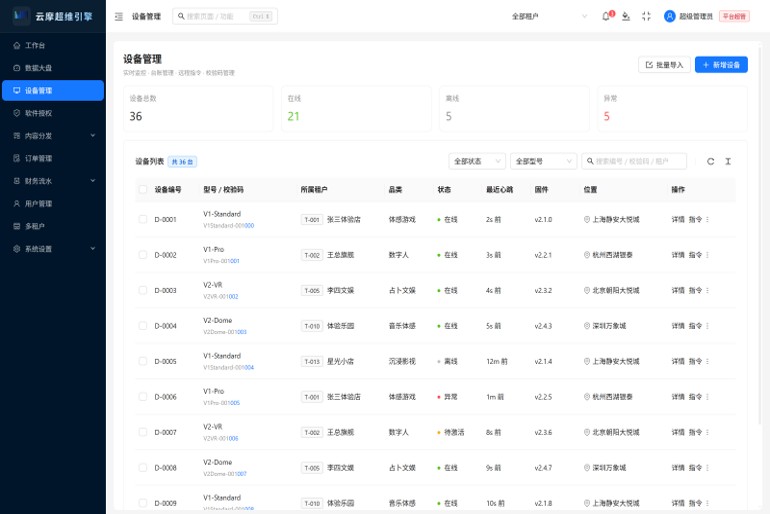Viewport: 770px width, 514px height.
Task: Go to 用户管理 in the sidebar
Action: click(x=53, y=204)
